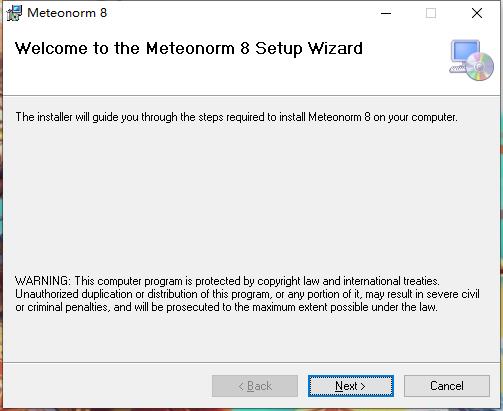This screenshot has width=503, height=411.
Task: Click the "or criminal penalties" warning line
Action: point(226,307)
